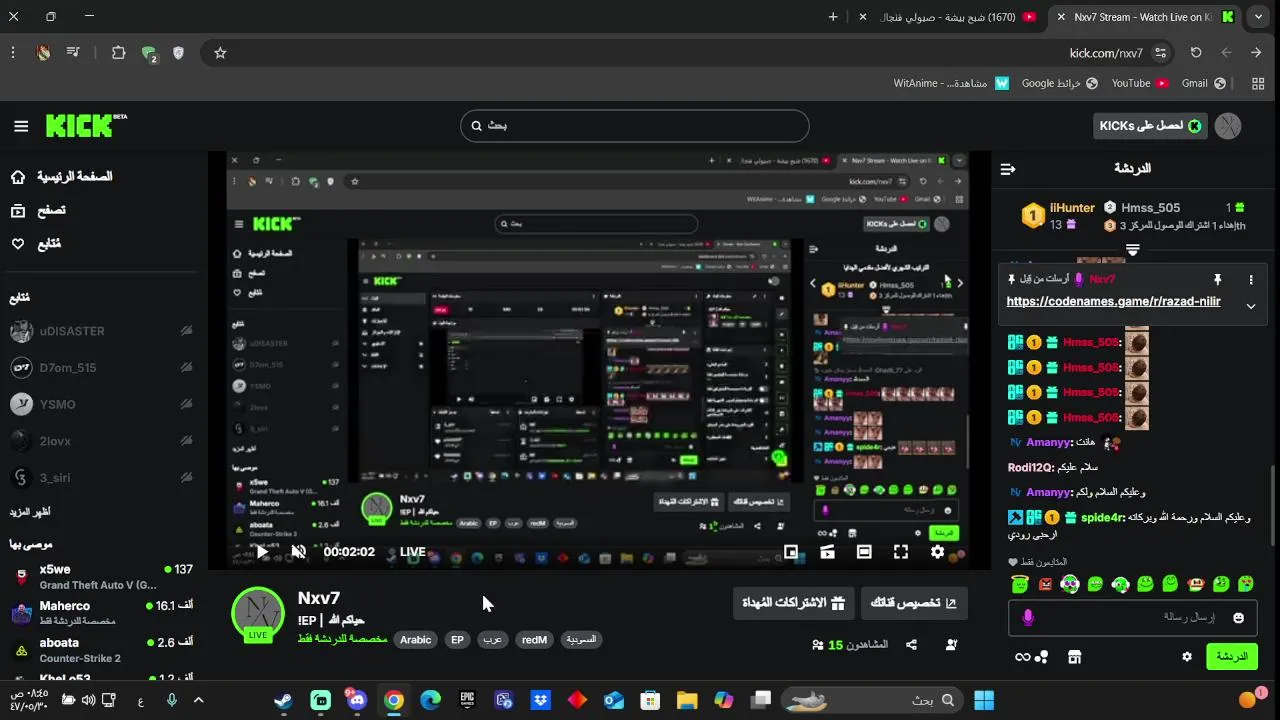Open the Kick hamburger side menu

pyautogui.click(x=21, y=126)
